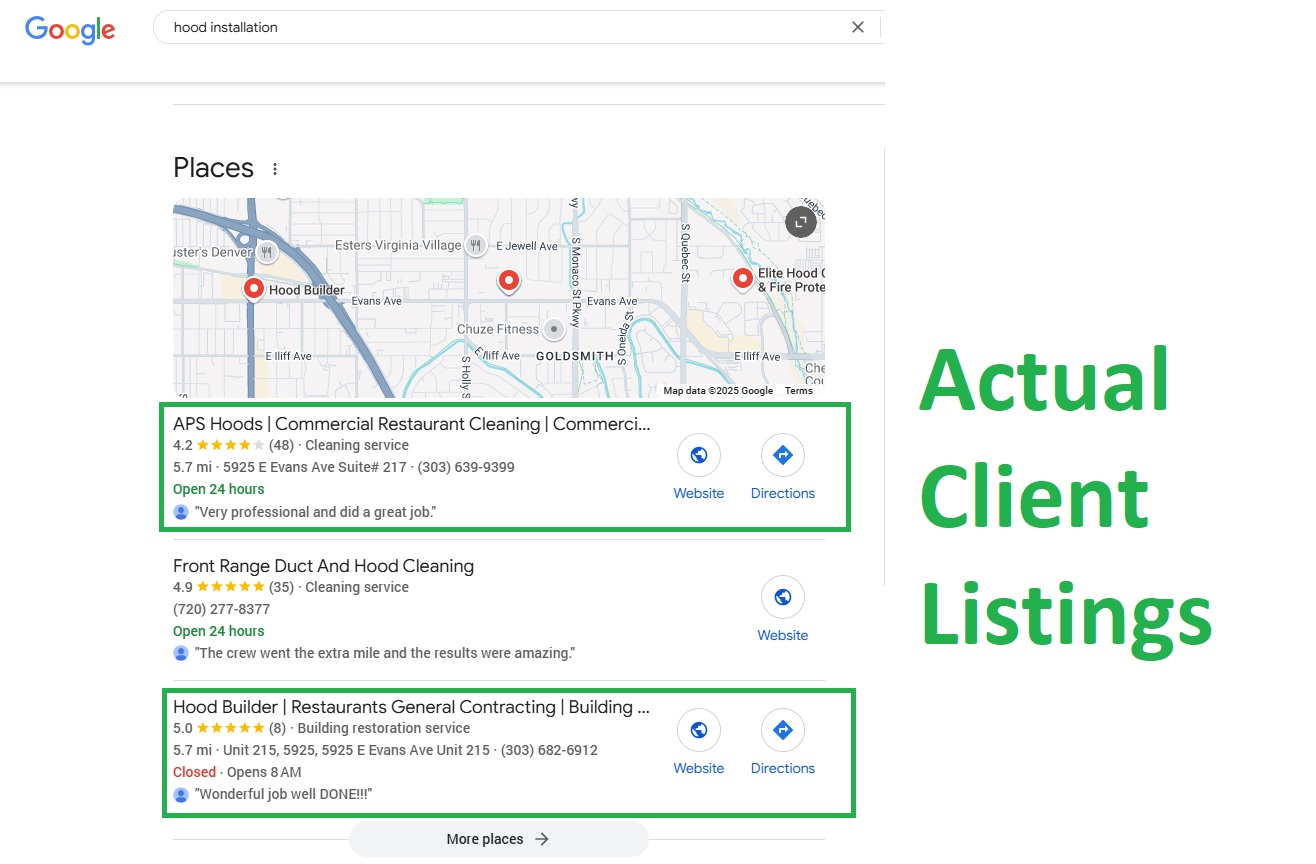1316x864 pixels.
Task: Select the Elite Hood map pin
Action: click(742, 279)
